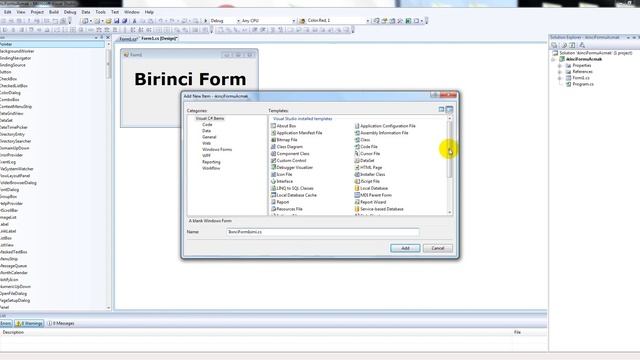Select the Class template

(362, 140)
